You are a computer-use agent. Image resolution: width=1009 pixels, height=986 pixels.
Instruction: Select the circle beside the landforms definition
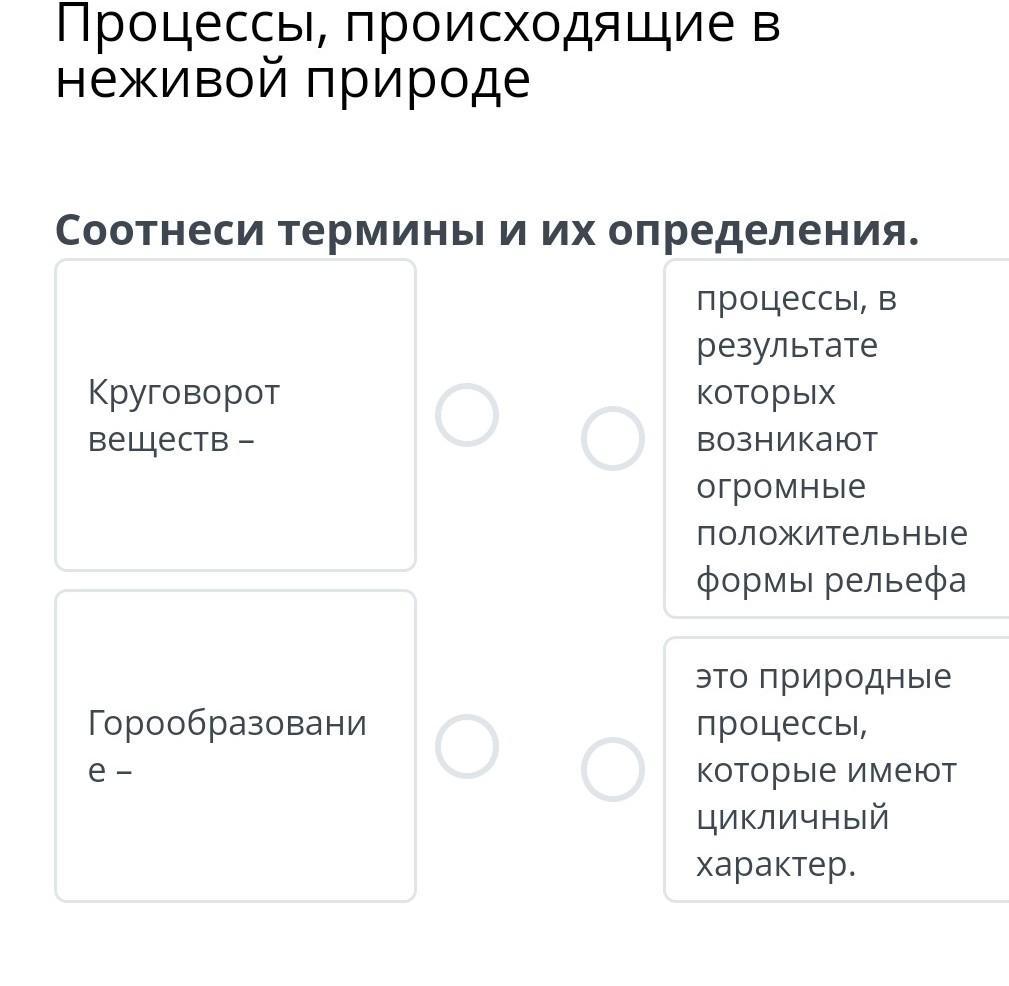tap(612, 438)
